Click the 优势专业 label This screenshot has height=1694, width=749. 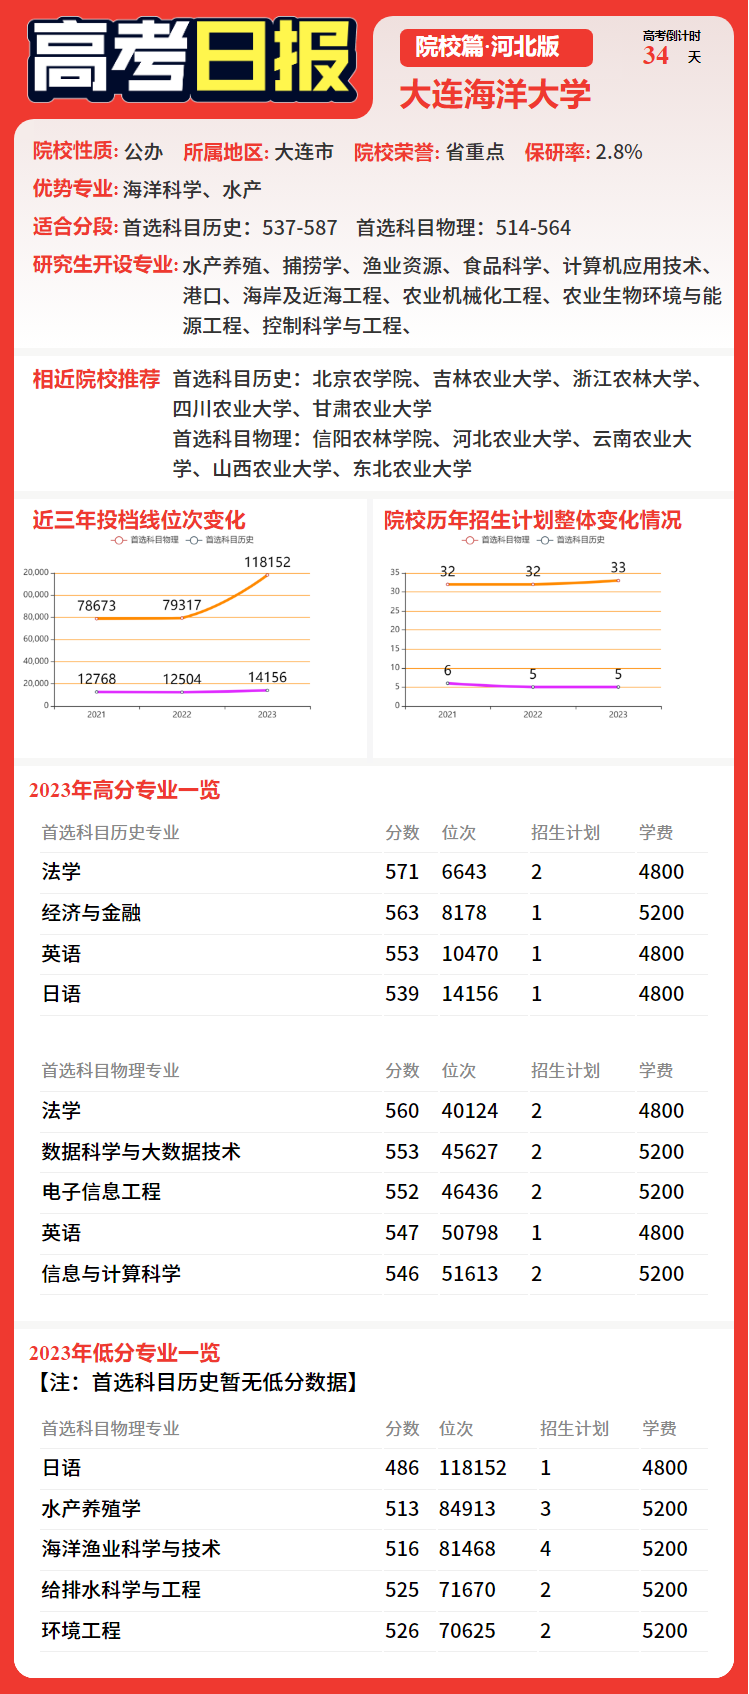pyautogui.click(x=75, y=188)
